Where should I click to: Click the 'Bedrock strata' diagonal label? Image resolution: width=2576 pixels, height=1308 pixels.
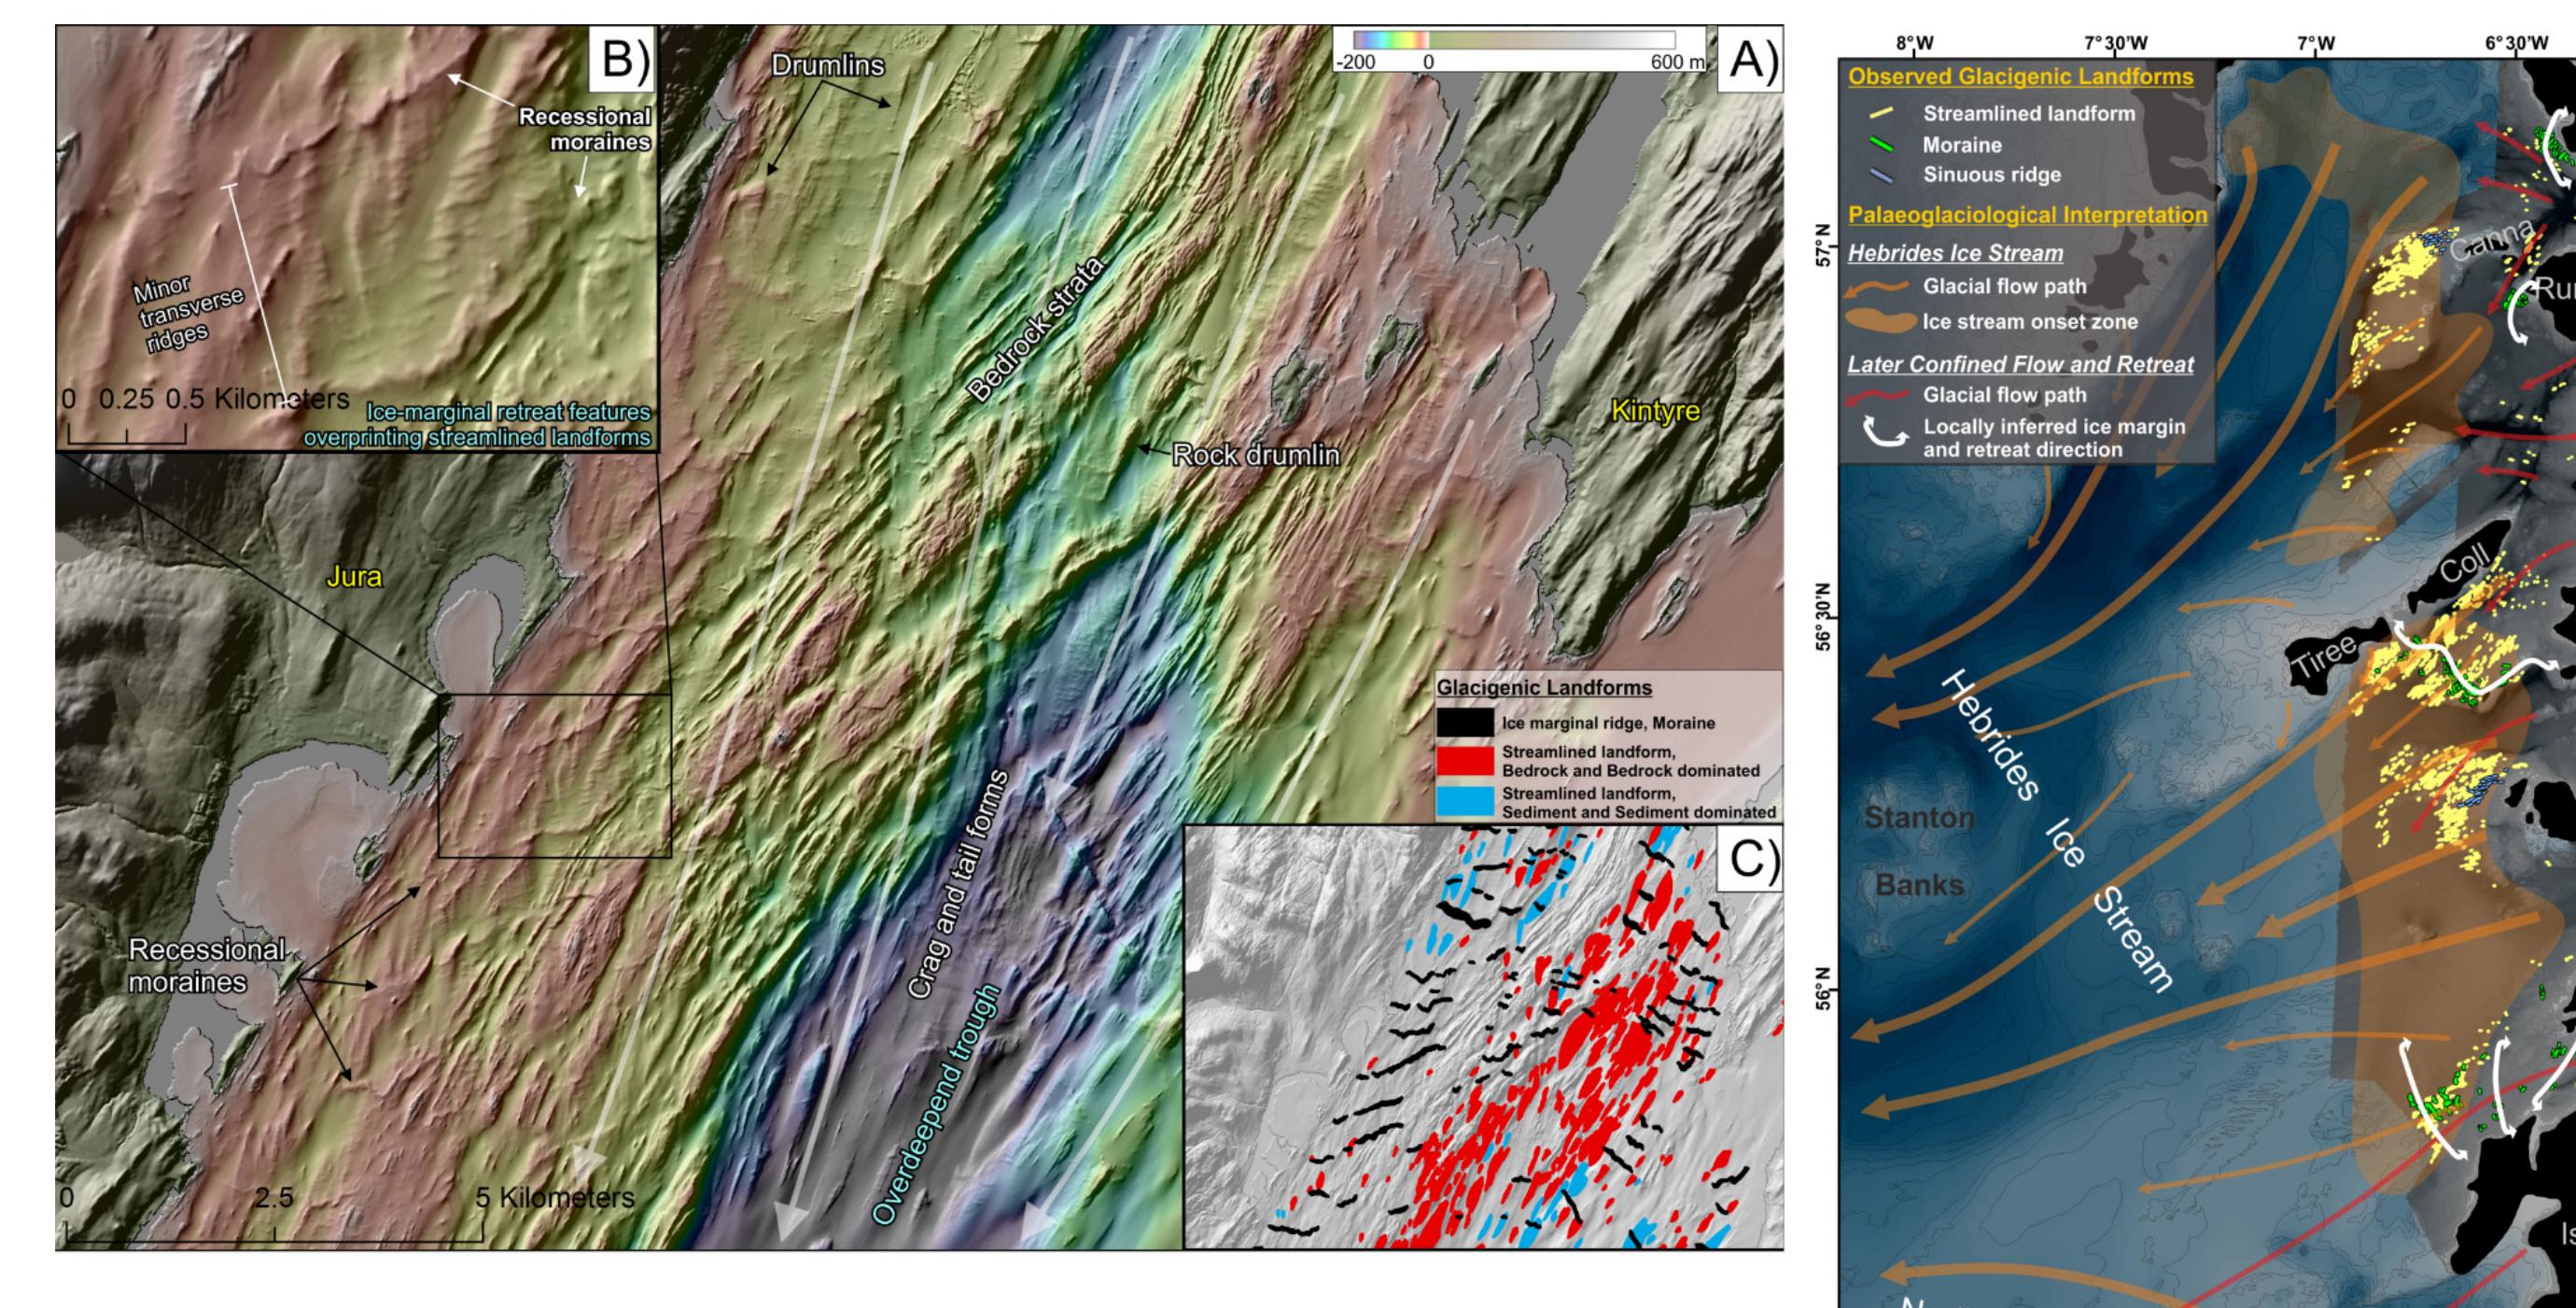[1037, 330]
